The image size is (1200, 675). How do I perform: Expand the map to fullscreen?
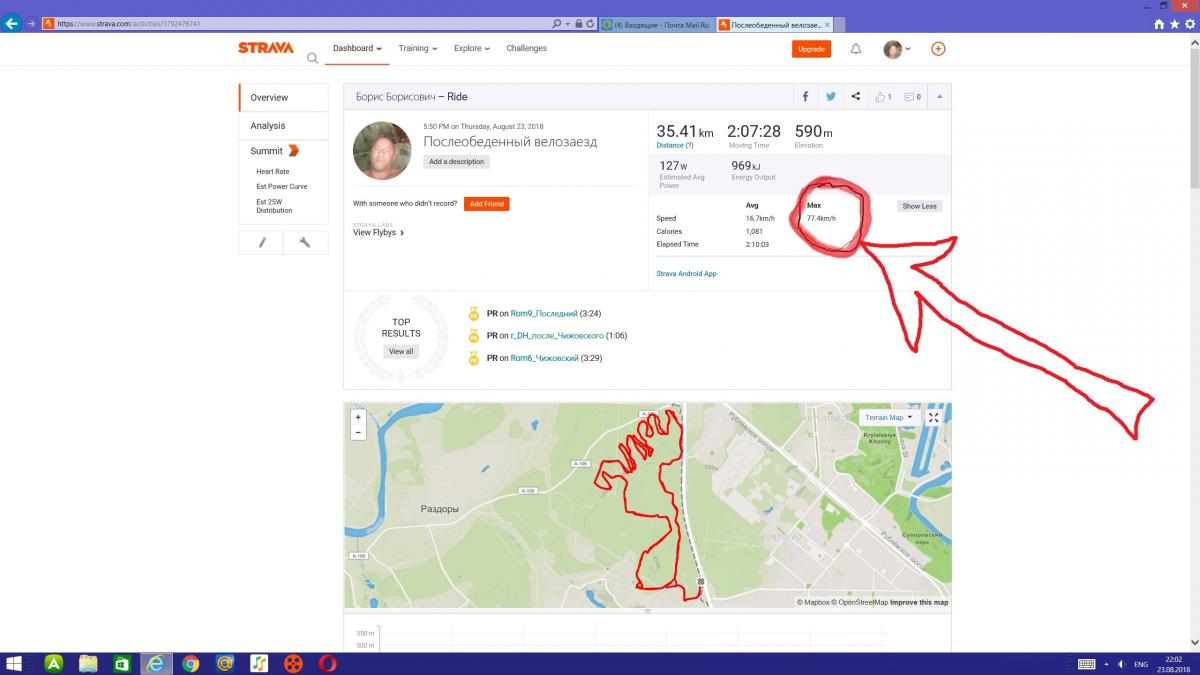[x=933, y=418]
